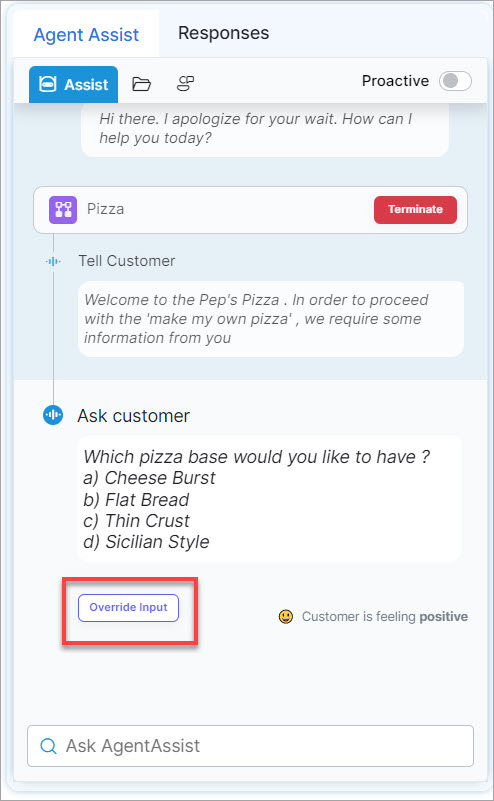
Task: Open the Responses tab
Action: [223, 33]
